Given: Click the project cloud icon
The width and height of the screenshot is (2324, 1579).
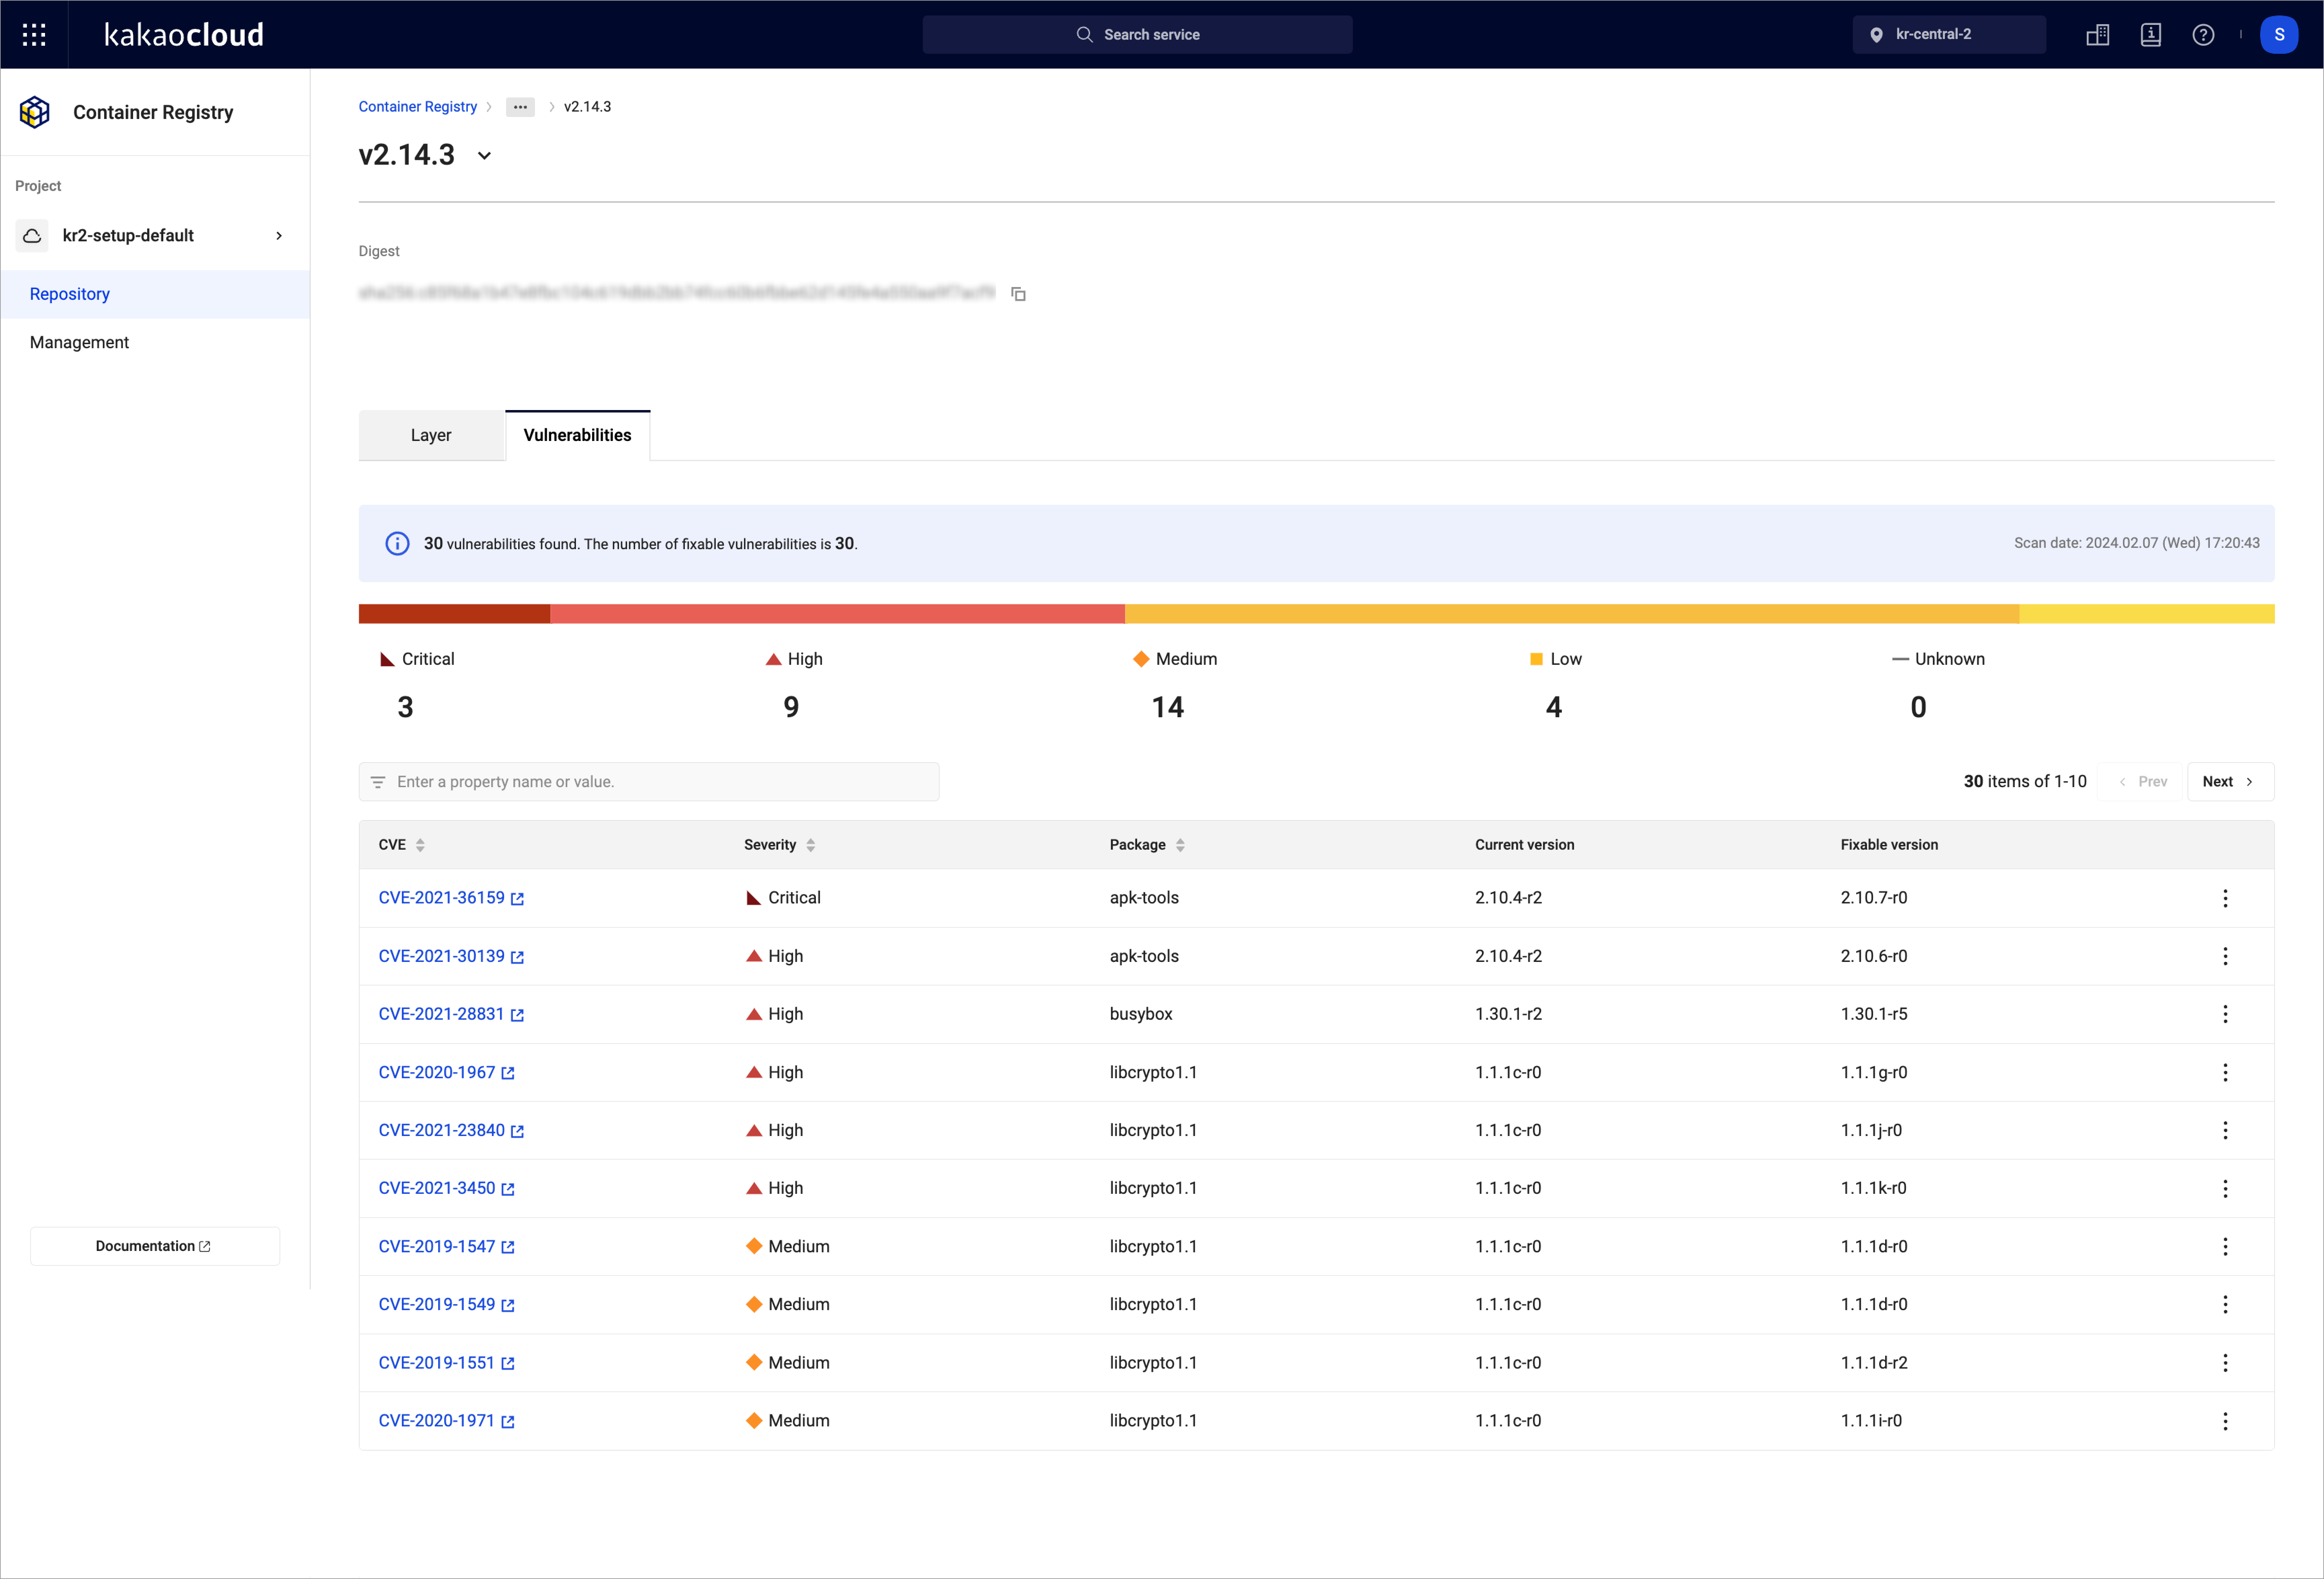Looking at the screenshot, I should point(32,236).
